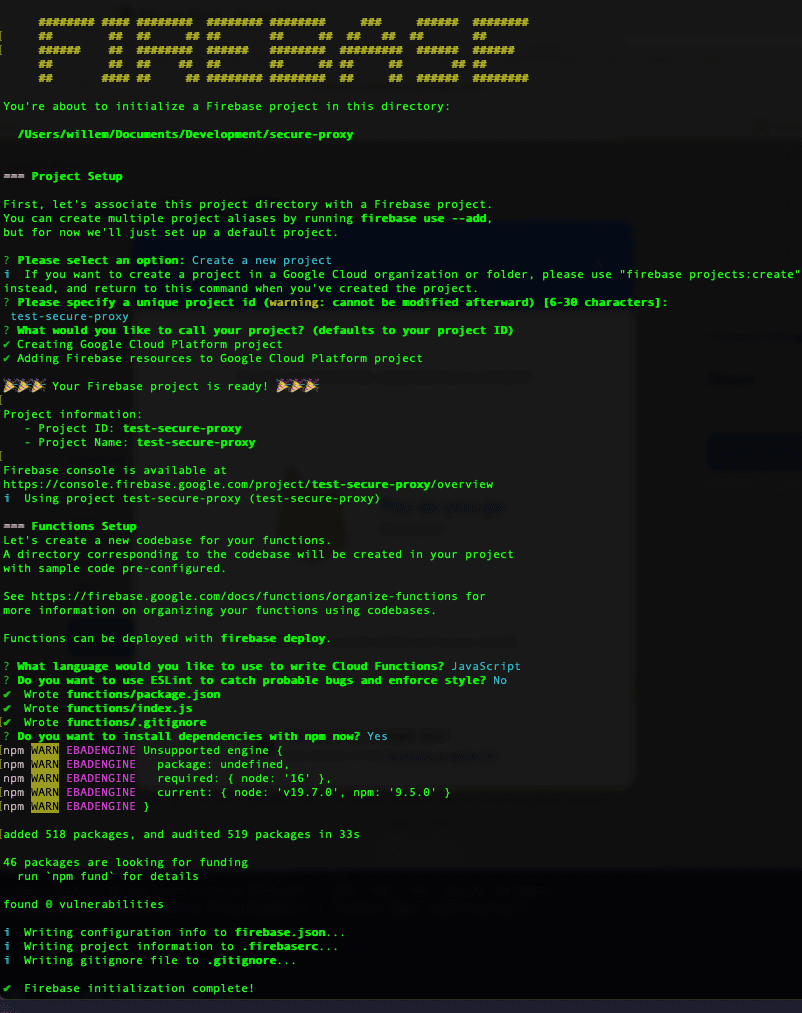Click '.gitignore' in writing gitignore line

point(242,961)
